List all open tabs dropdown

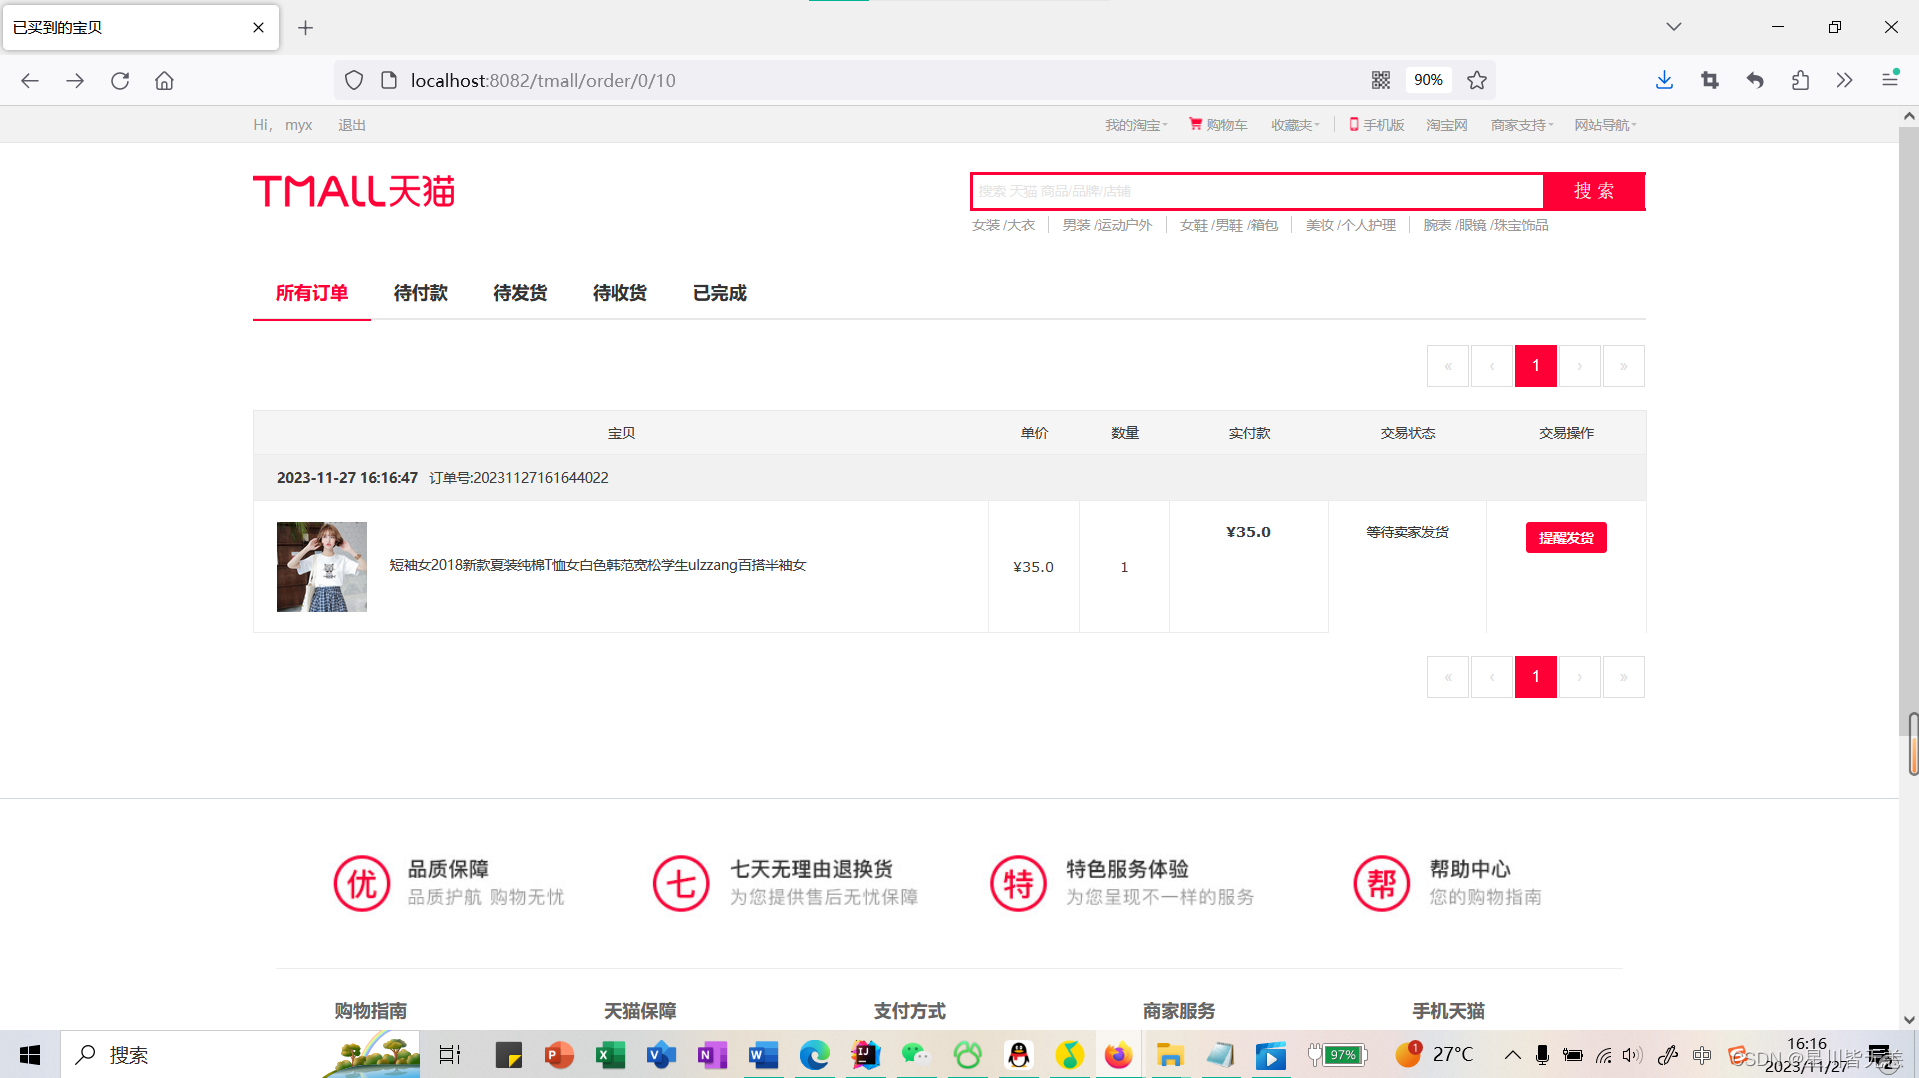1674,27
